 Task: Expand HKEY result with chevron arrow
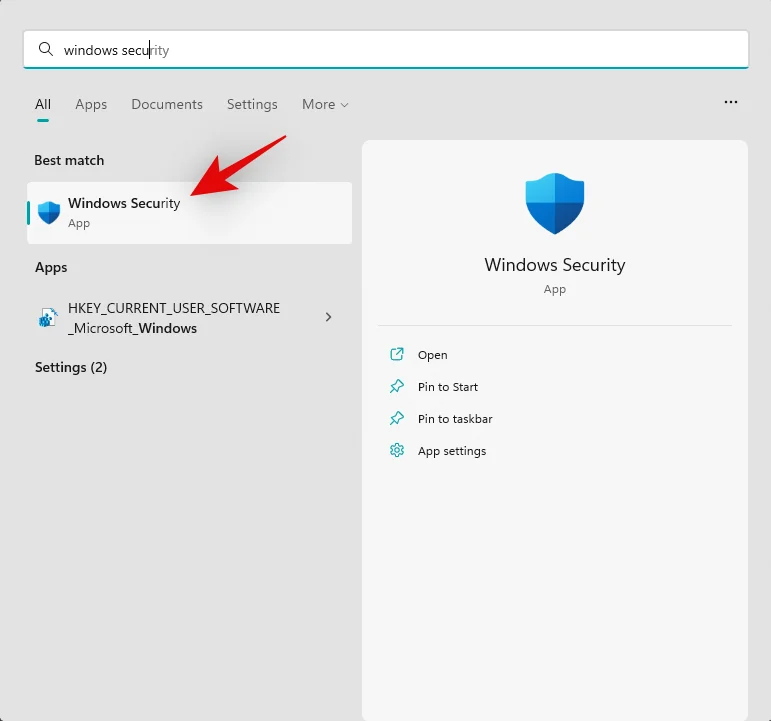(x=328, y=317)
